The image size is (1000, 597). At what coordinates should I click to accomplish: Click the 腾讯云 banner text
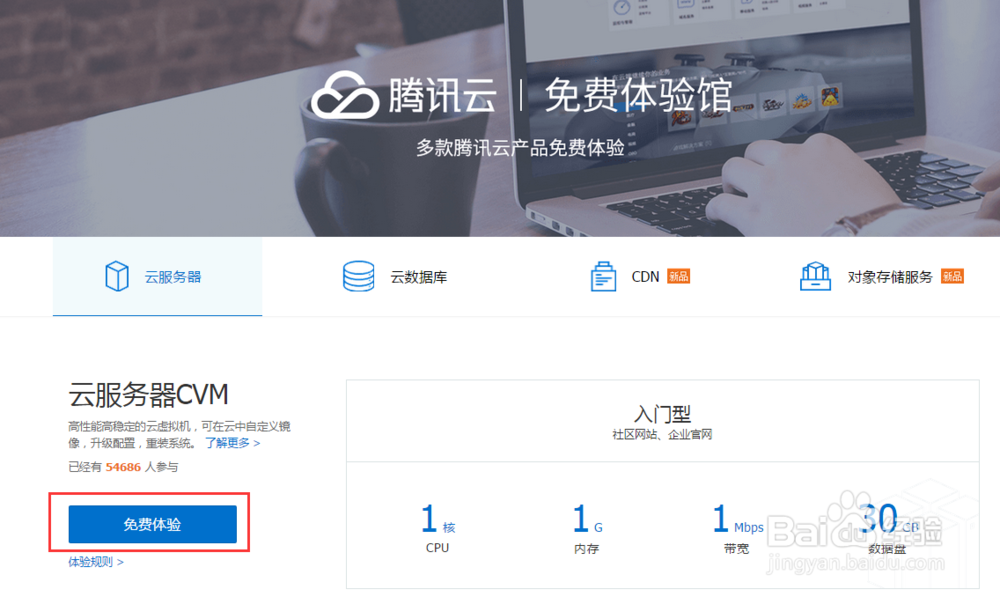coord(442,96)
